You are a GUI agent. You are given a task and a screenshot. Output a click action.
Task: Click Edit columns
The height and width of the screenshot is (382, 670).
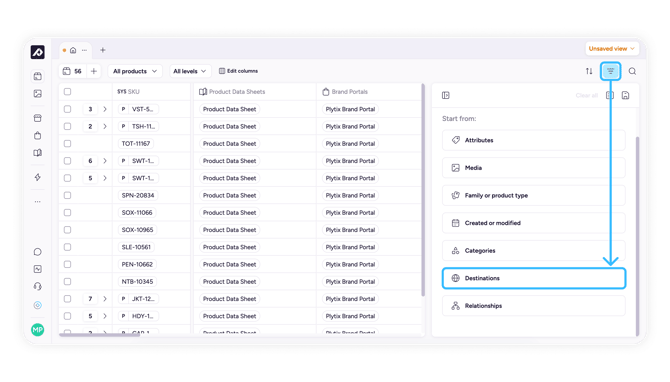pyautogui.click(x=238, y=71)
